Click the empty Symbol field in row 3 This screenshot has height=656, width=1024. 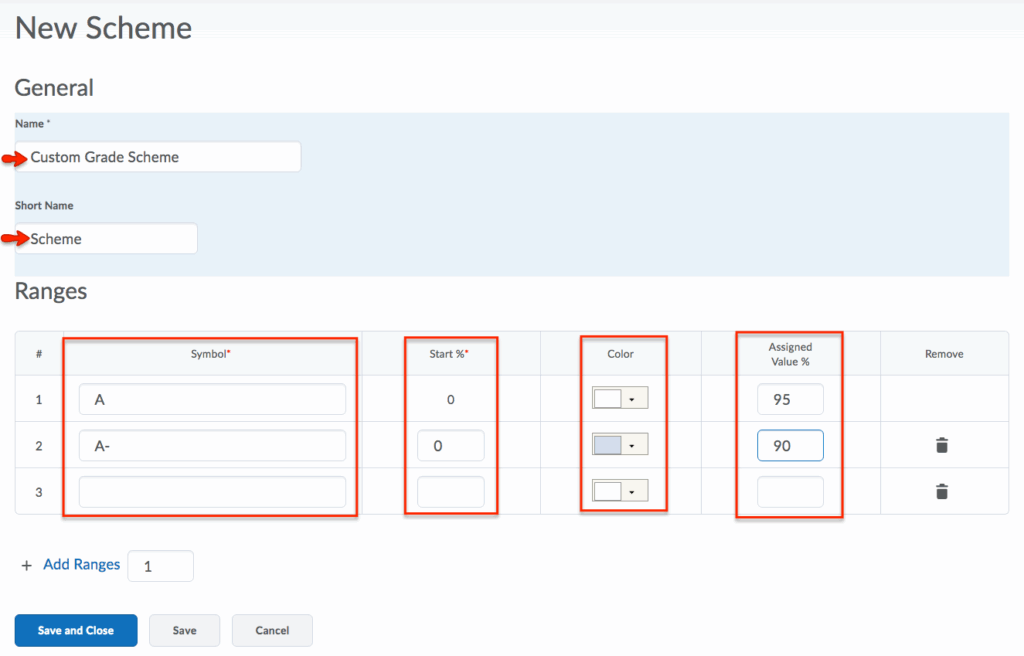coord(212,492)
